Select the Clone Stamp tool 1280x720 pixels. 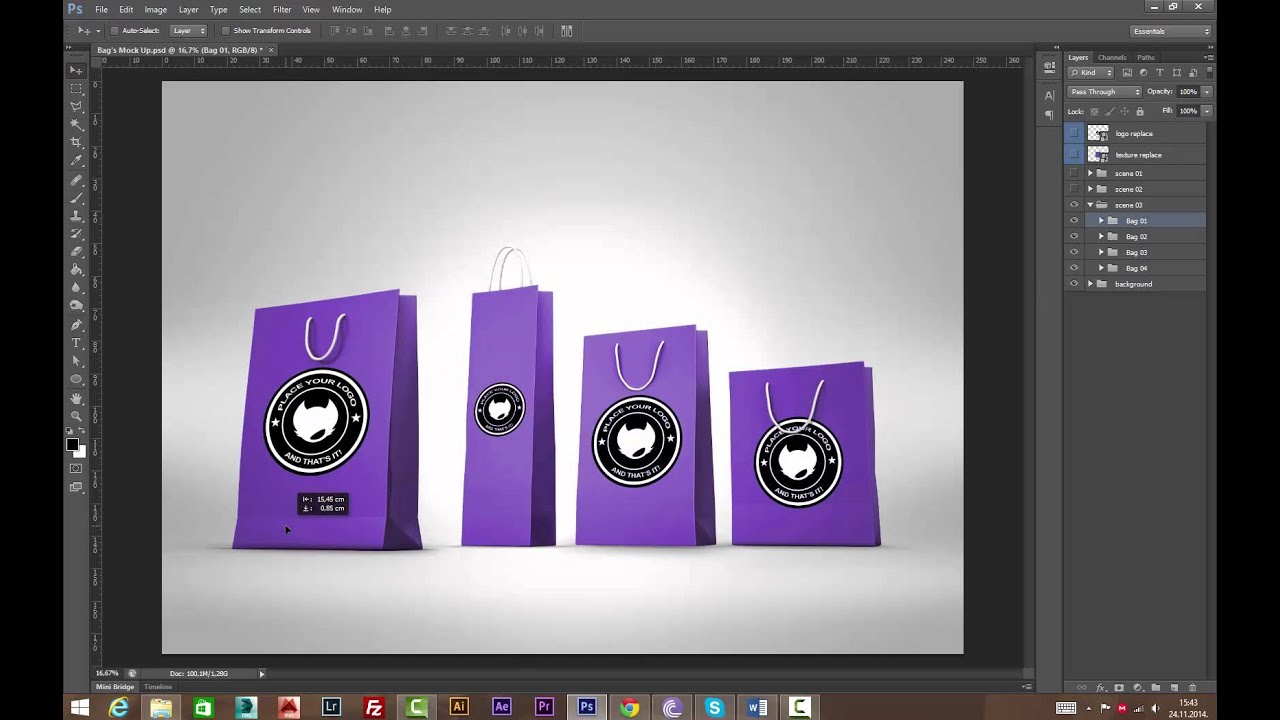pyautogui.click(x=76, y=216)
